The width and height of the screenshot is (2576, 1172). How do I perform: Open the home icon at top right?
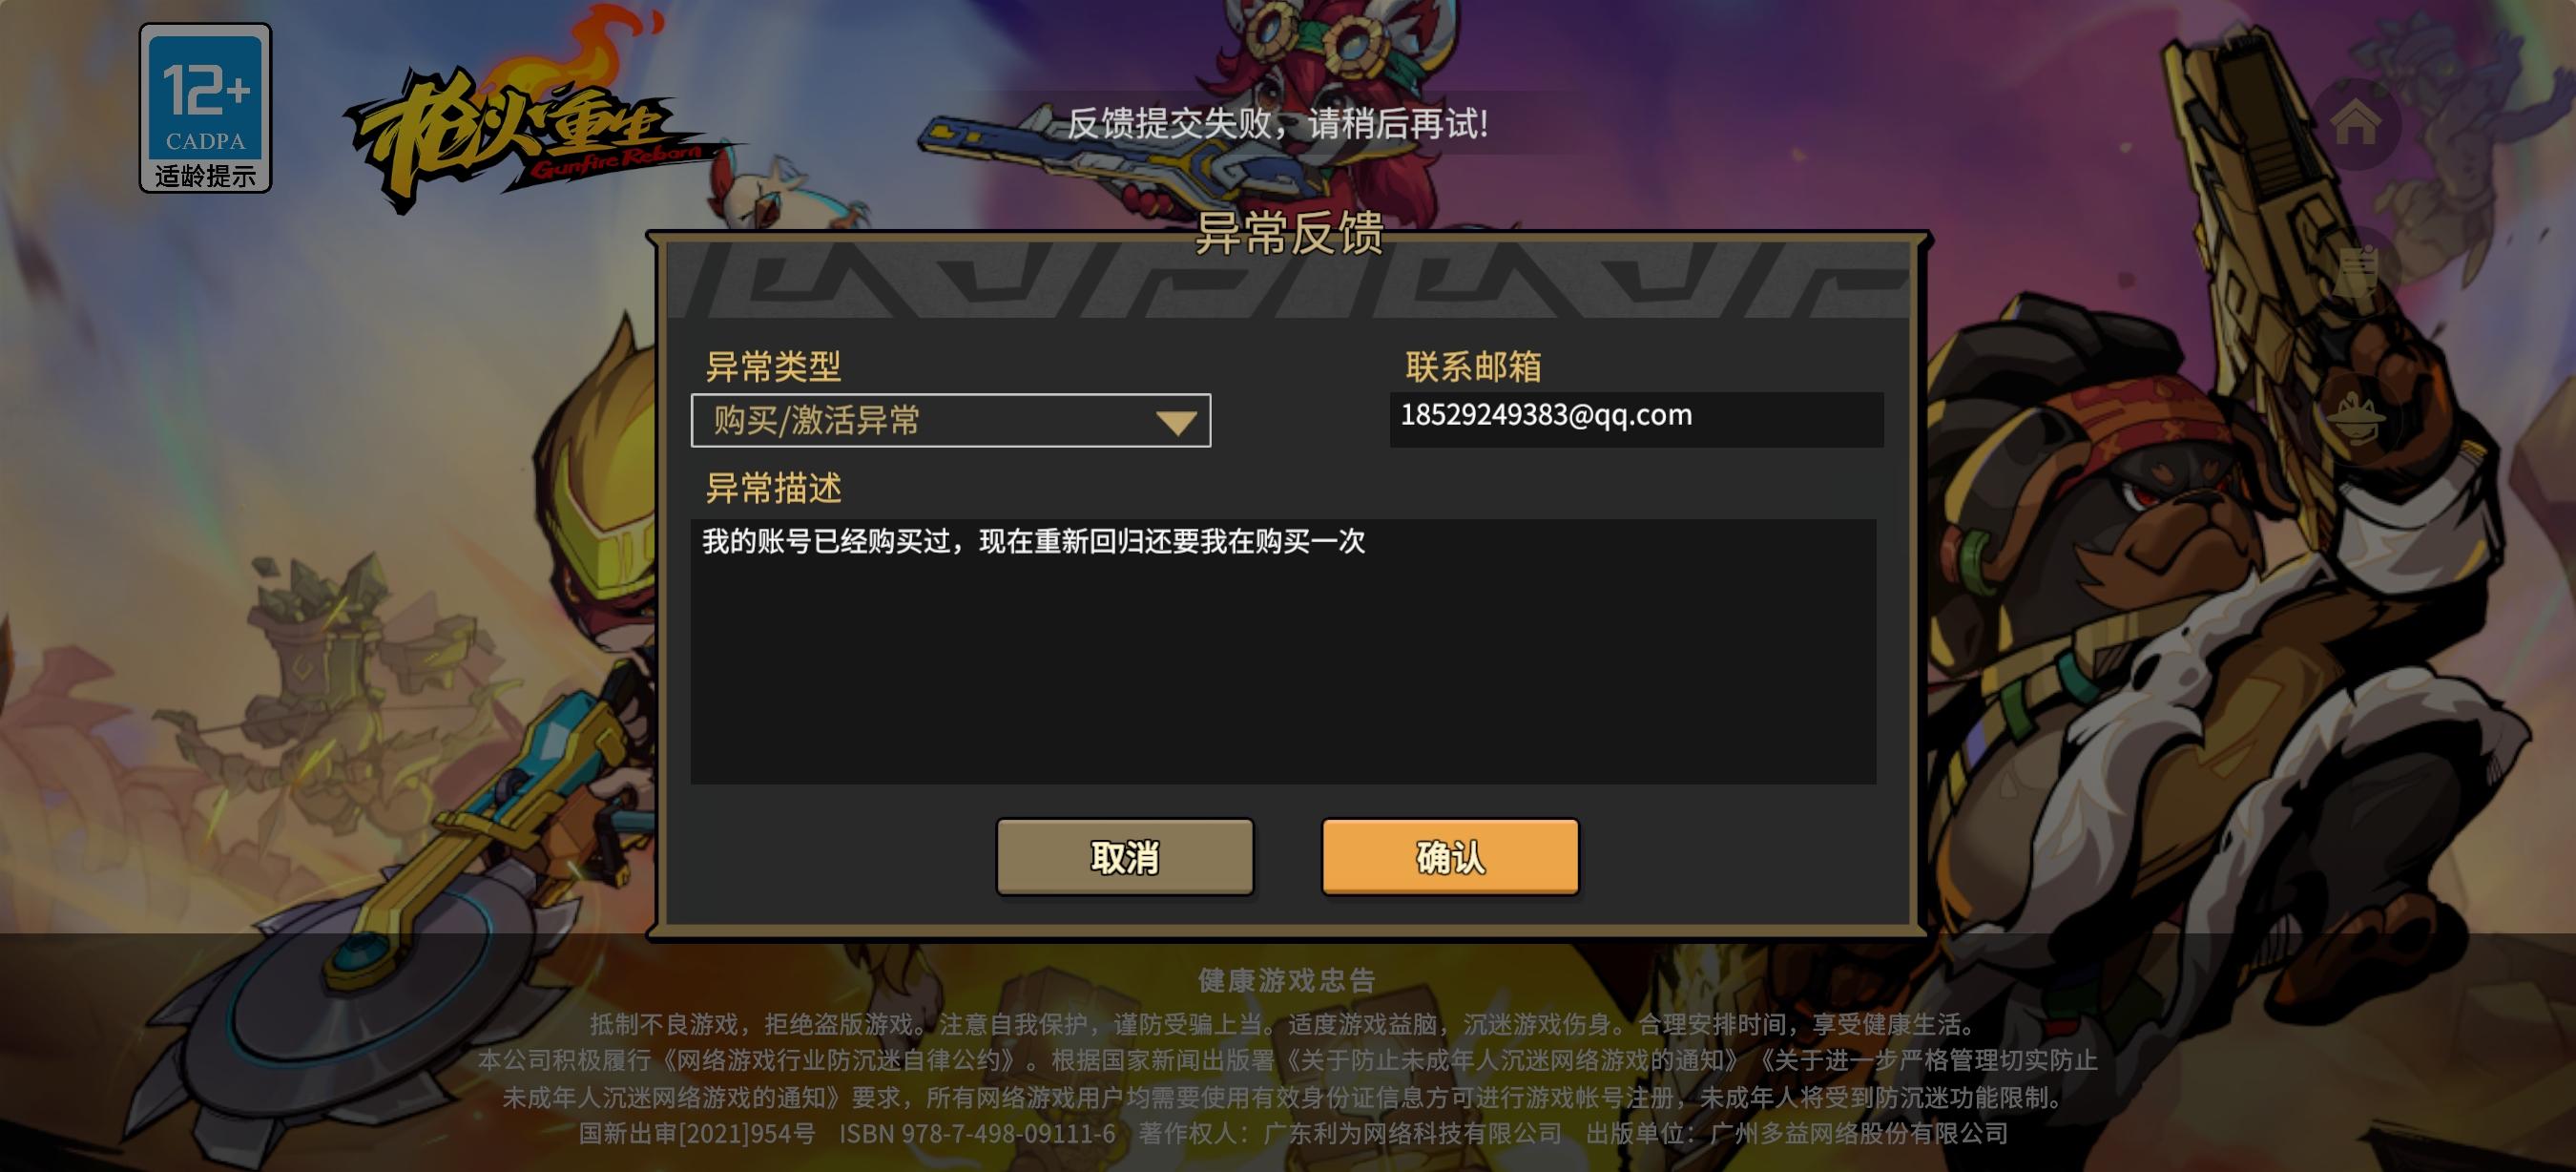(2356, 124)
